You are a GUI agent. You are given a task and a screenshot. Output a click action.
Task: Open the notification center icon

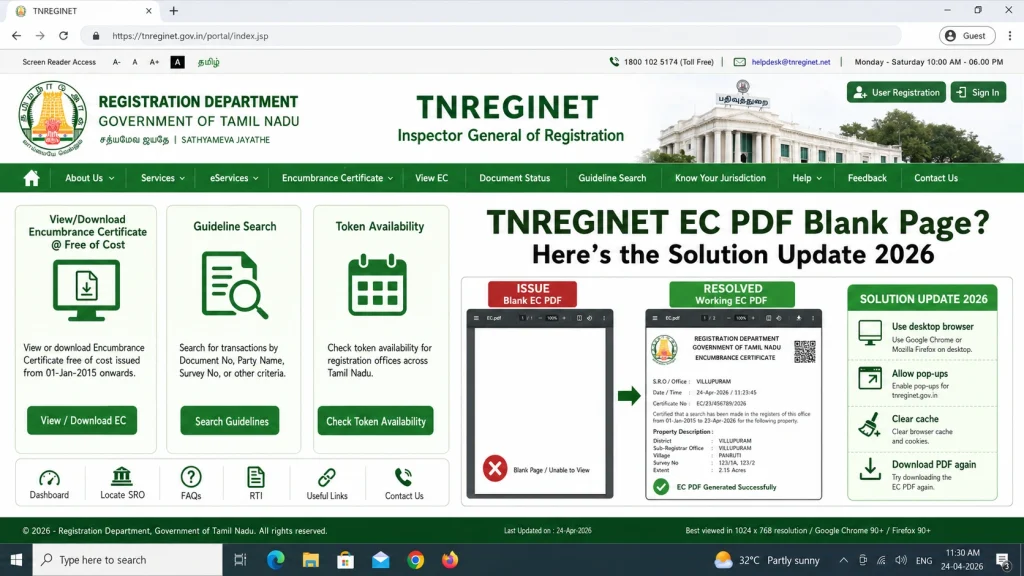(x=1003, y=560)
